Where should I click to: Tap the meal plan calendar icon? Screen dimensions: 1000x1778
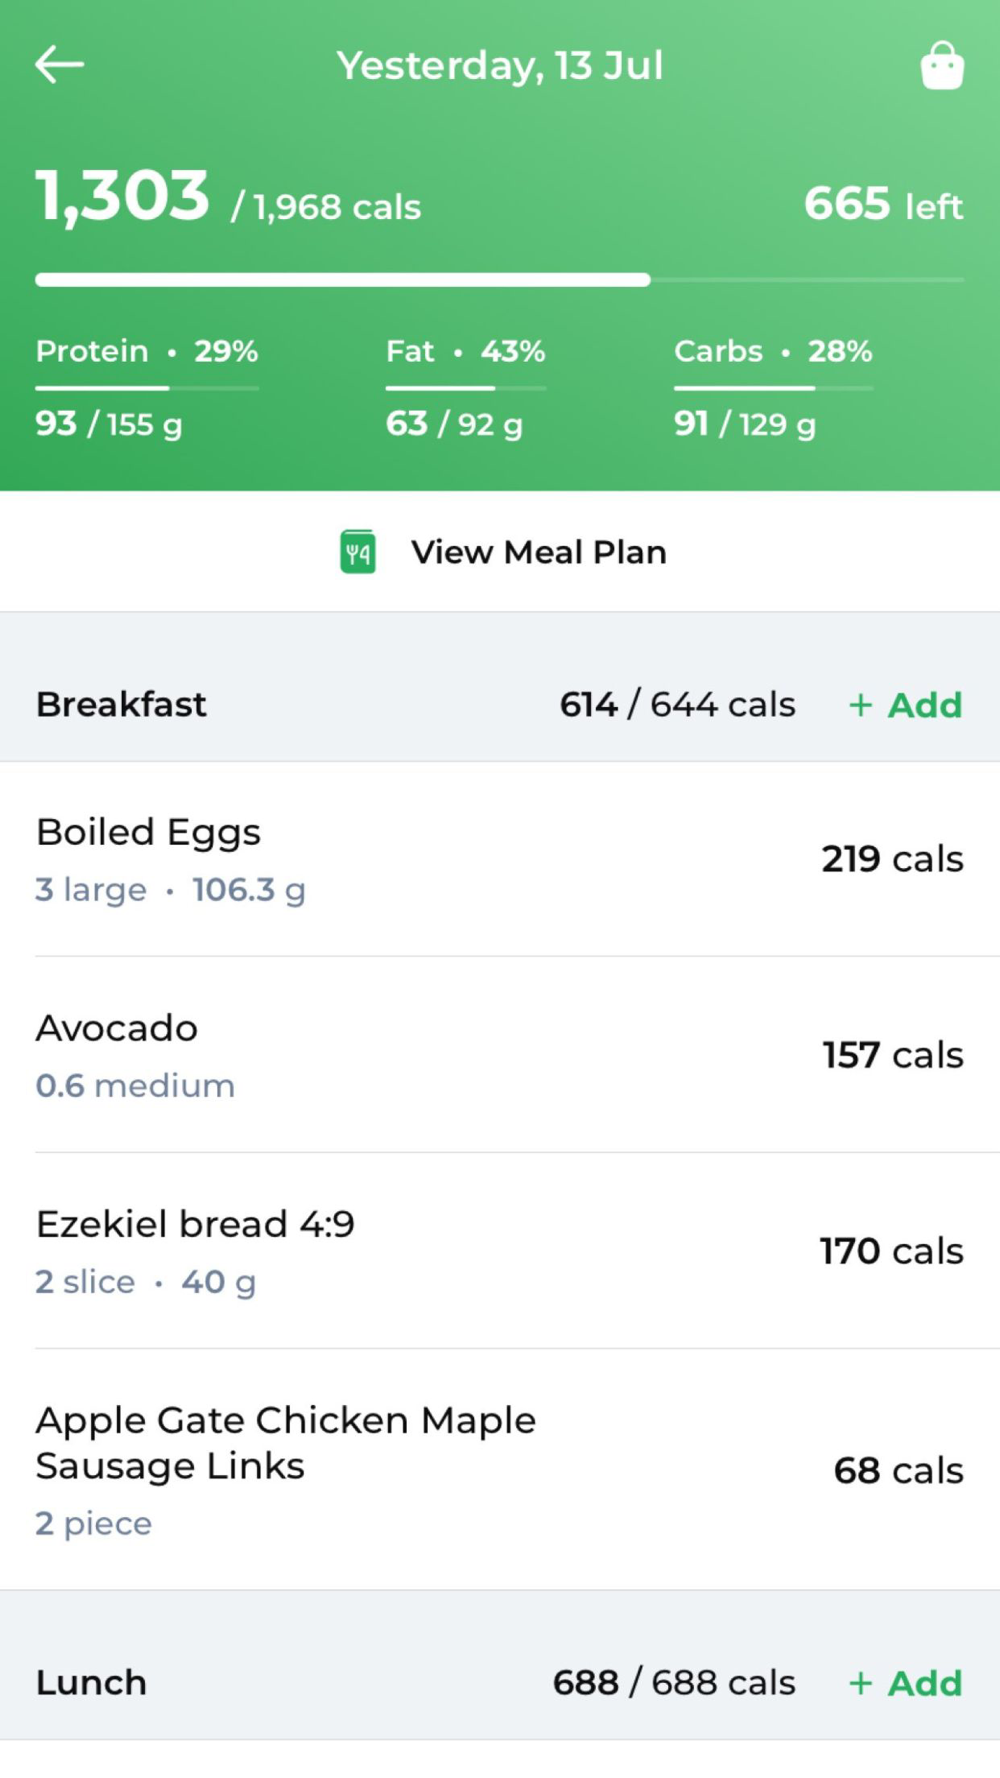point(358,552)
